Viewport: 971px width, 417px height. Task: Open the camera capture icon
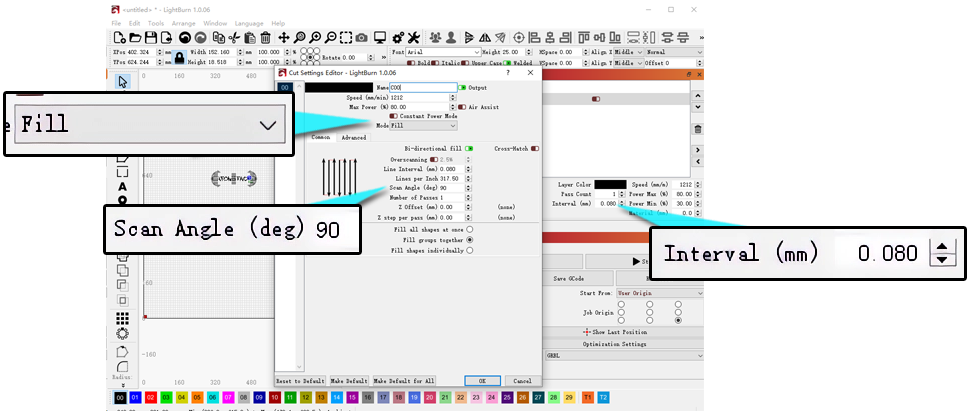coord(362,38)
